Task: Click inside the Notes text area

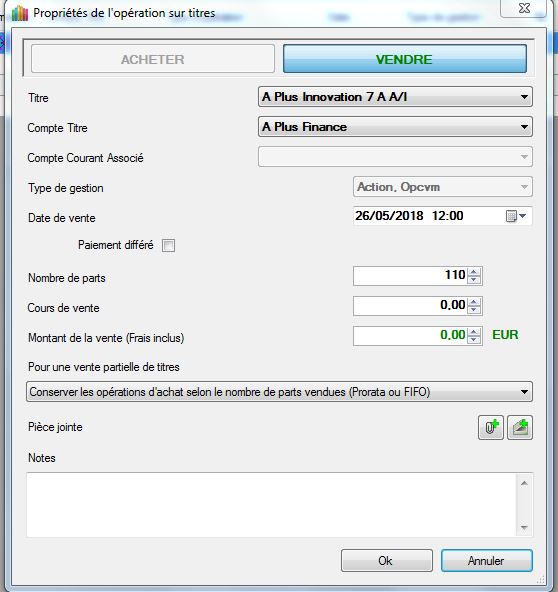Action: point(271,504)
